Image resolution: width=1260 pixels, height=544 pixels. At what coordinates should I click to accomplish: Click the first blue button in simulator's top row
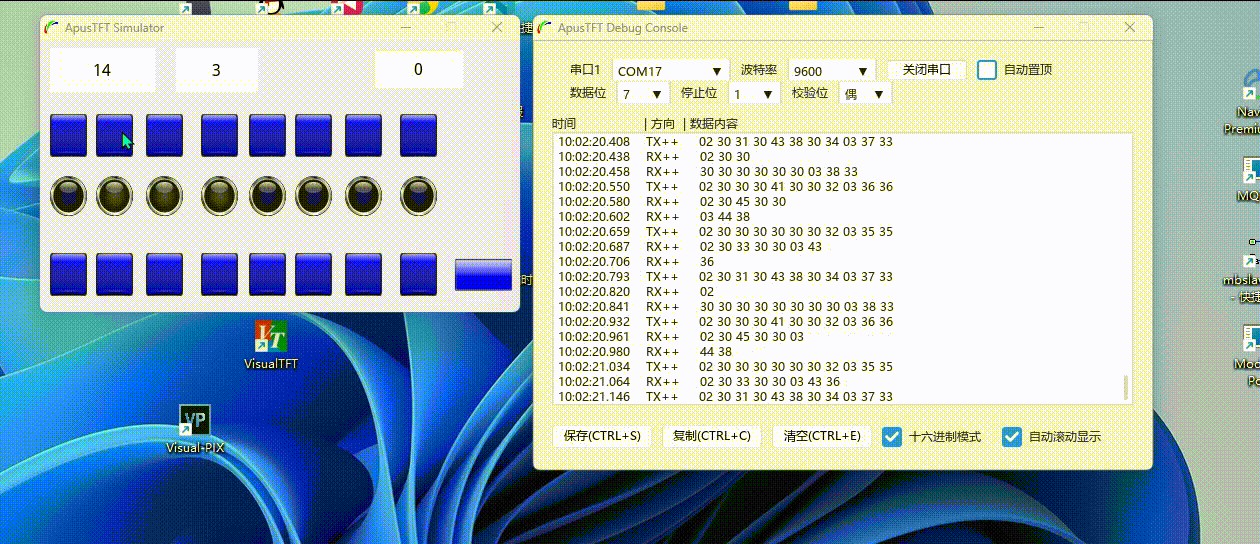(68, 135)
